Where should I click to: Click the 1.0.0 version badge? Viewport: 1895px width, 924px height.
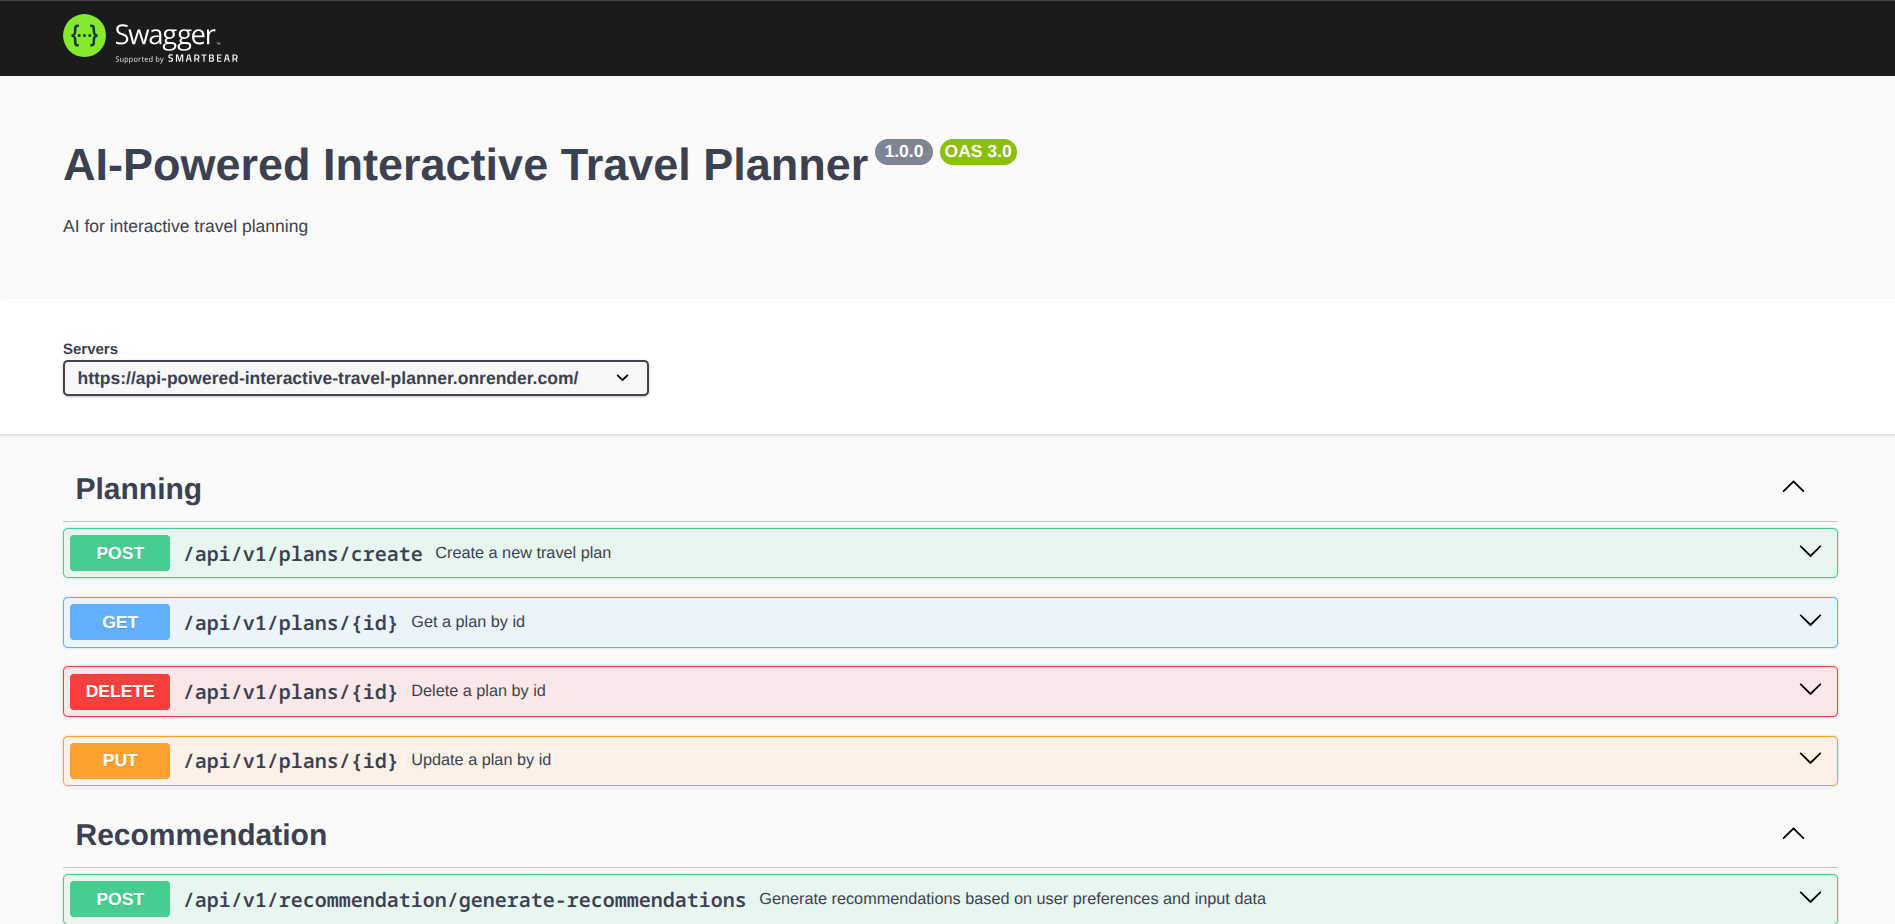[x=904, y=152]
